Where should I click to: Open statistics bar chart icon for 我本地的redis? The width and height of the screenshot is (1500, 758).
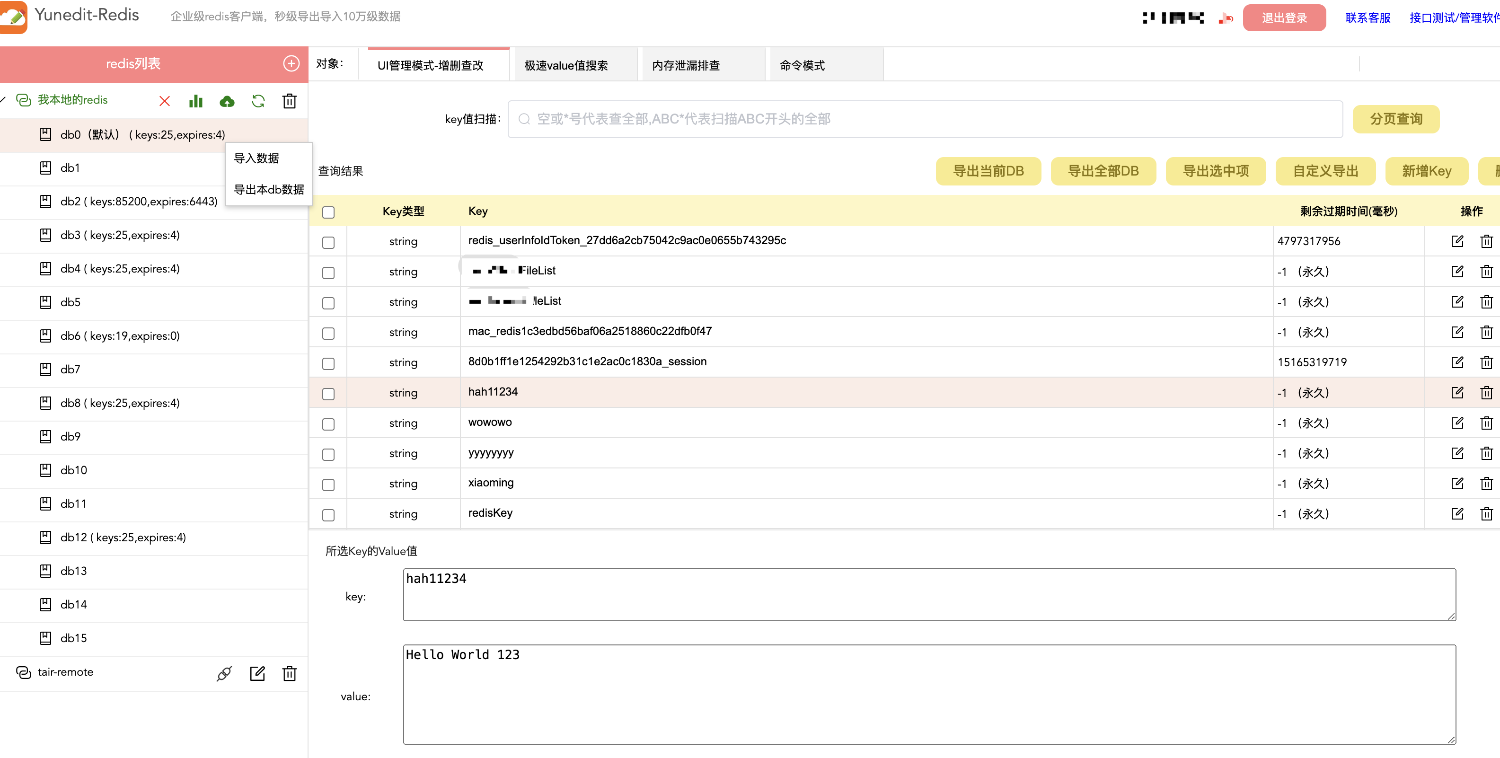click(196, 101)
